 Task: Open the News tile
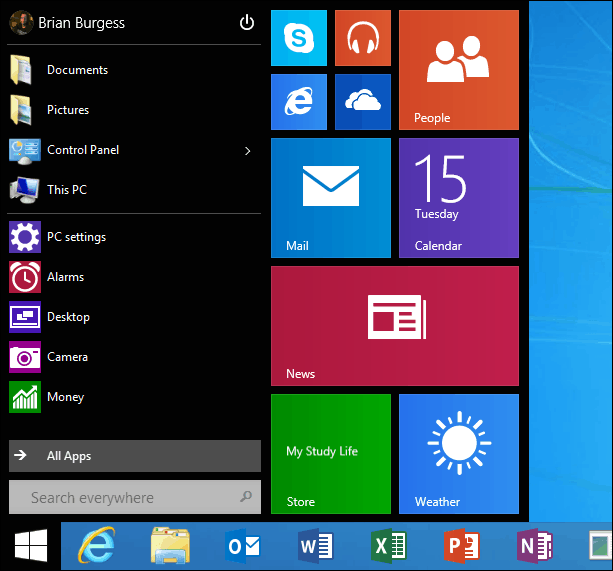[x=395, y=326]
